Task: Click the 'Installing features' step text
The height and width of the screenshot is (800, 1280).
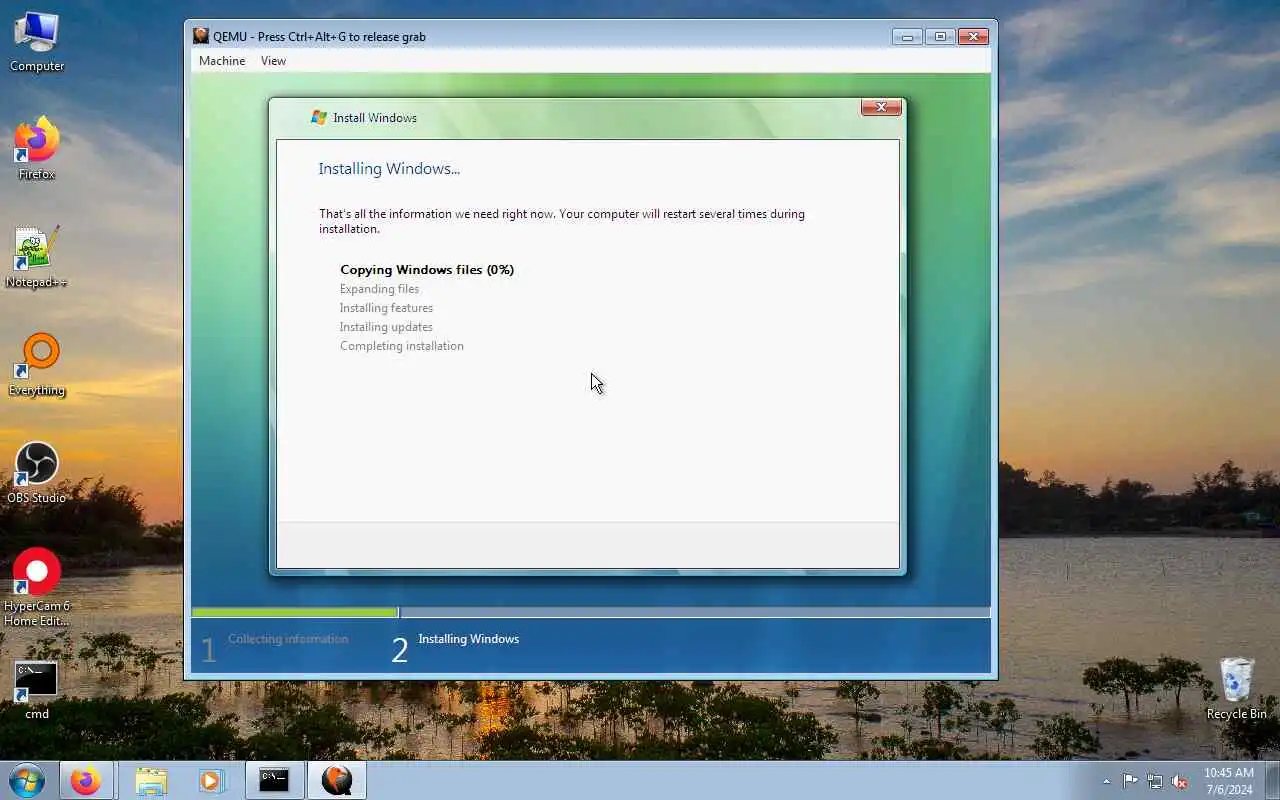Action: pyautogui.click(x=386, y=308)
